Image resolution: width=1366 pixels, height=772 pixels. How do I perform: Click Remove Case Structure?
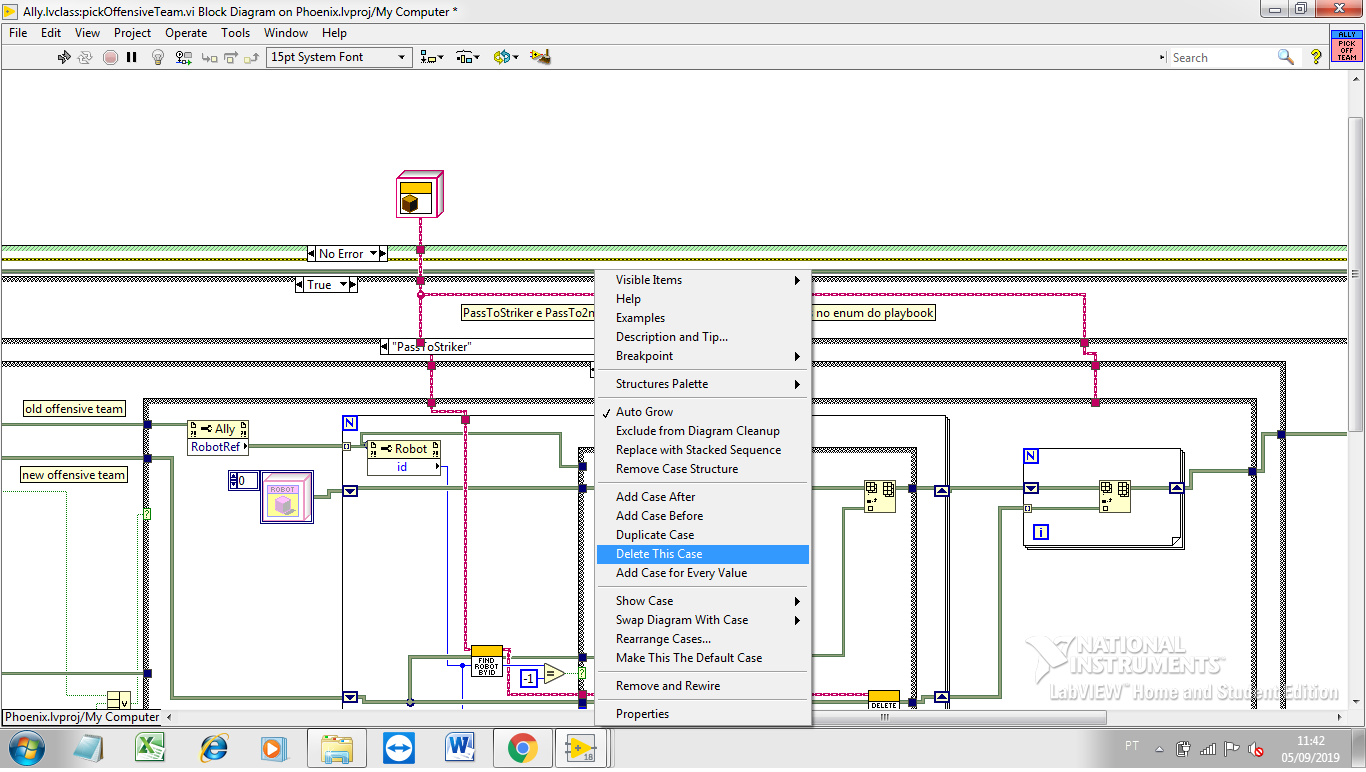coord(703,469)
